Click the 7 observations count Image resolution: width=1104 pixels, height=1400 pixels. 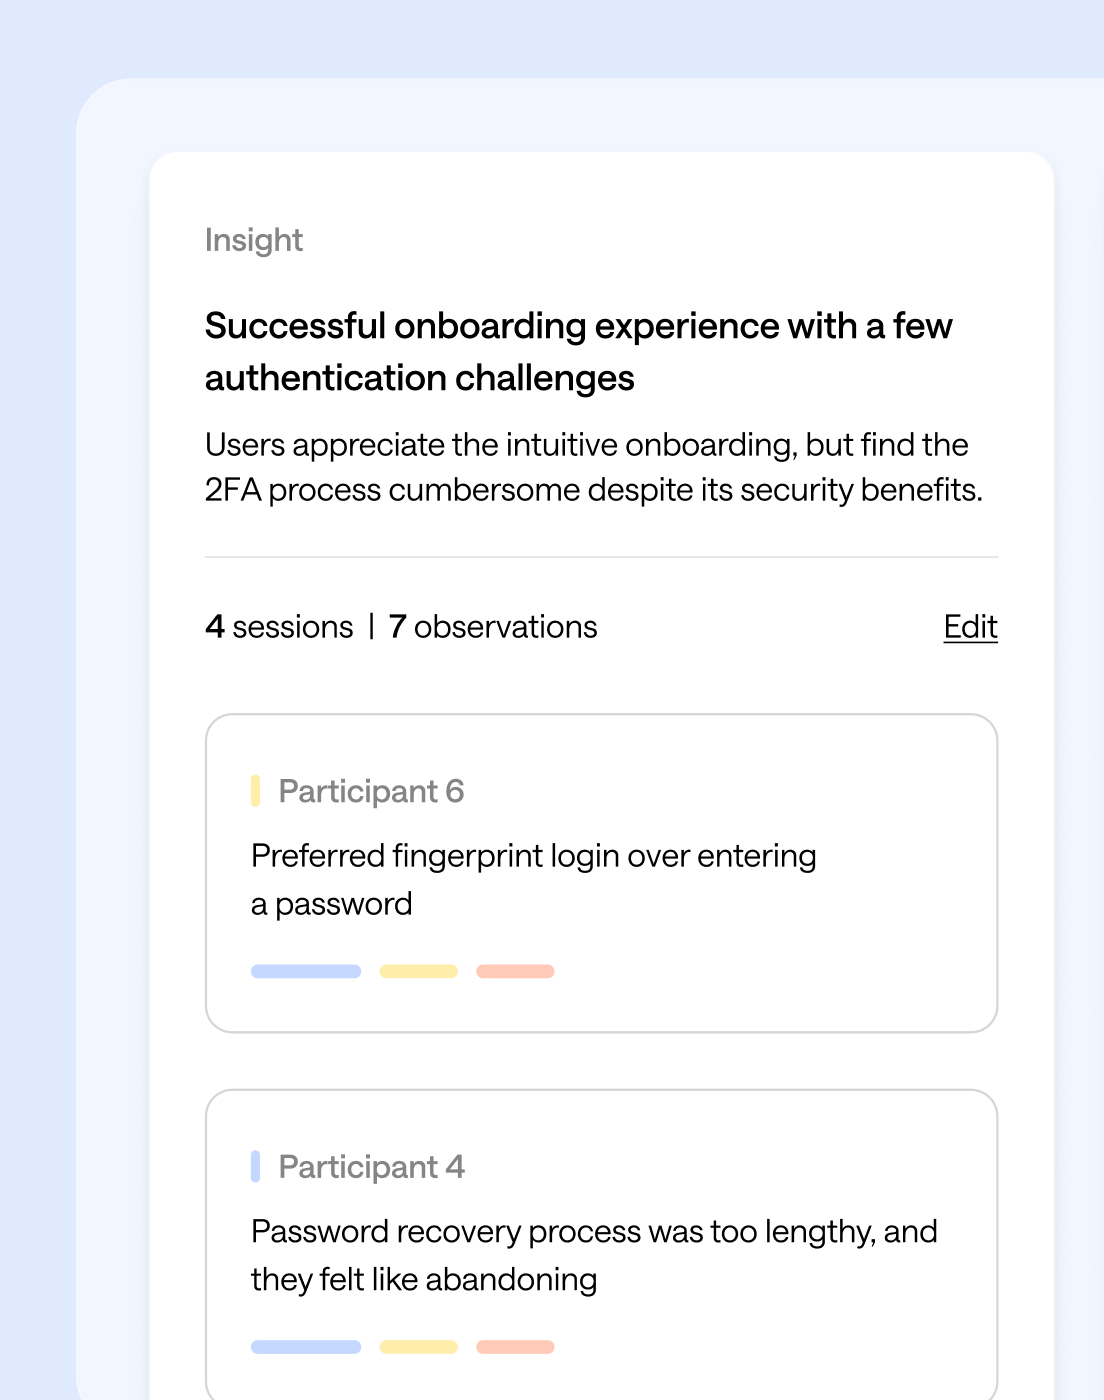tap(493, 627)
